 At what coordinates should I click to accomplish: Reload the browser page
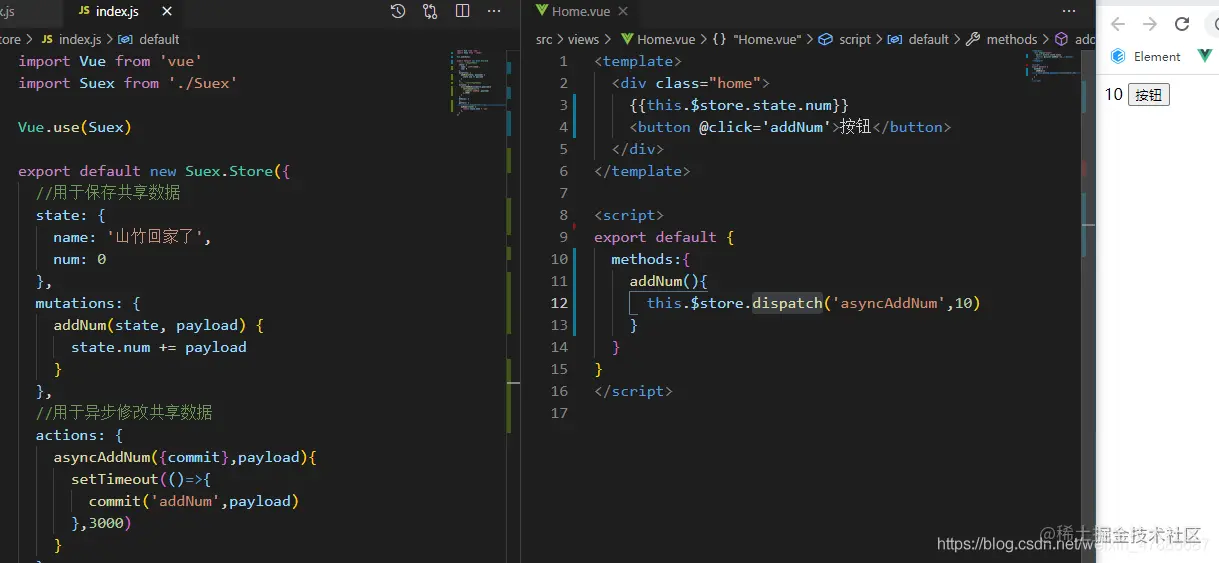(x=1182, y=24)
